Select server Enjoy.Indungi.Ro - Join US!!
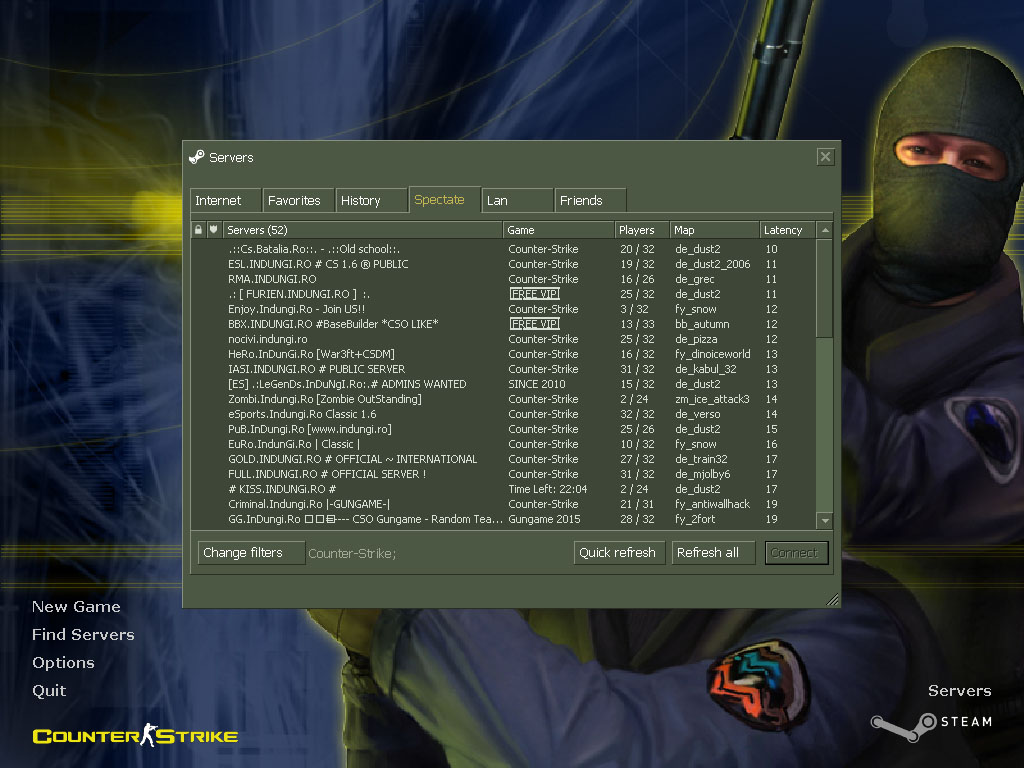Screen dimensions: 1024x768 tap(503, 309)
